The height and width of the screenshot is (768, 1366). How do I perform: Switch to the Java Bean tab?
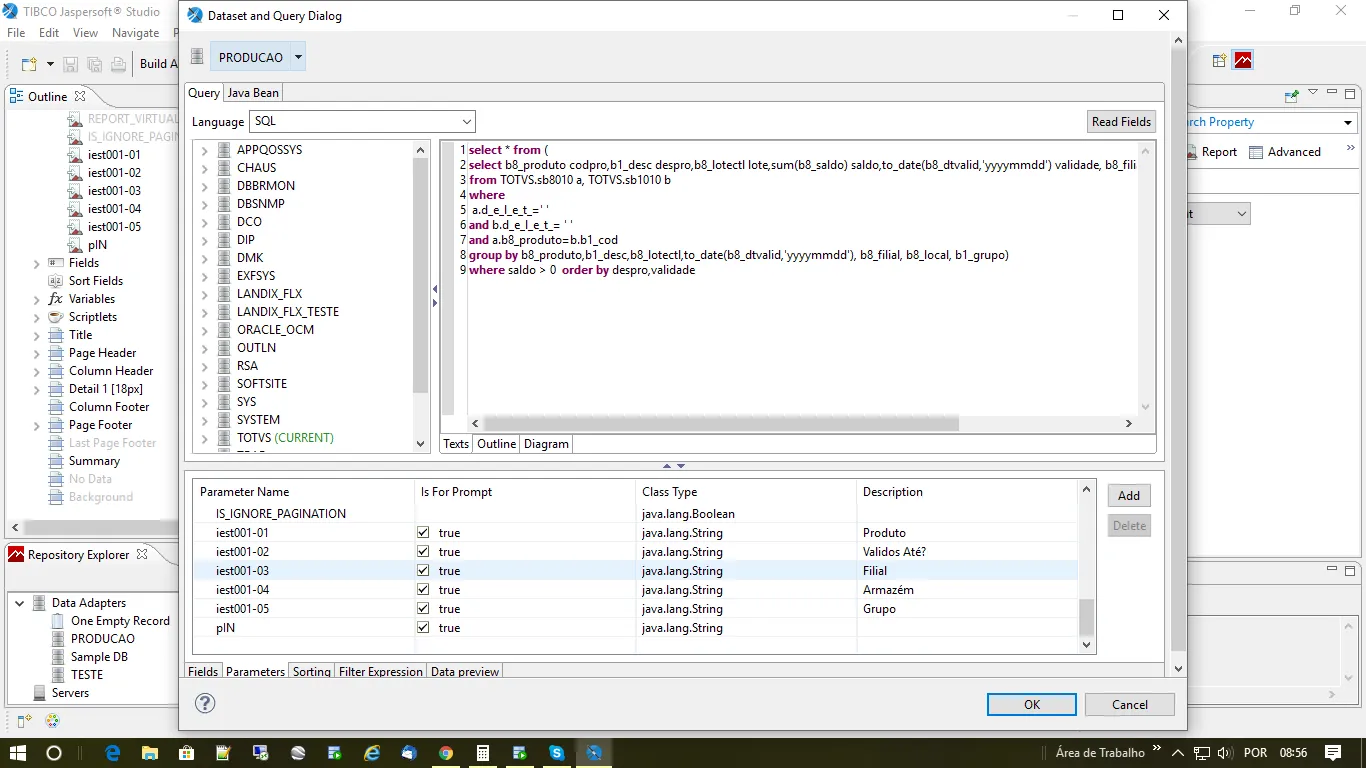(x=253, y=93)
